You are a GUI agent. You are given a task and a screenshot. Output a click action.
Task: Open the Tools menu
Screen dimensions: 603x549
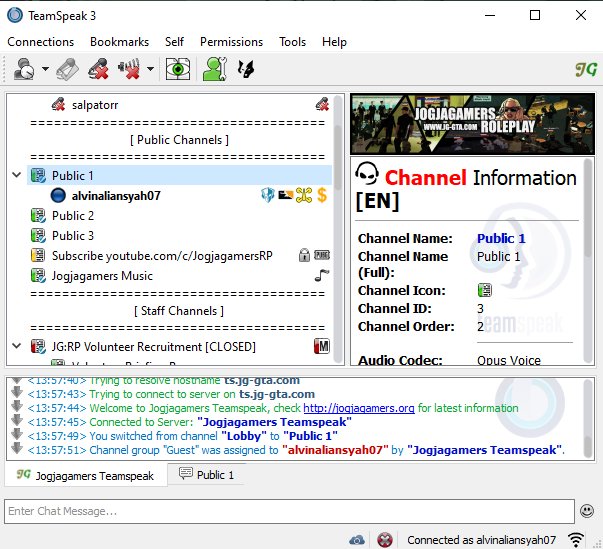tap(292, 42)
